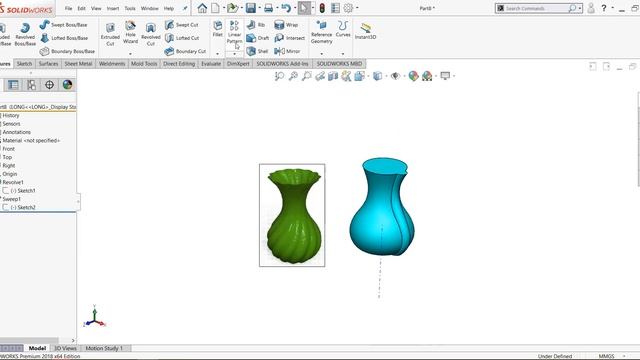This screenshot has width=640, height=360.
Task: Expand the Curves dropdown arrow
Action: [x=343, y=54]
